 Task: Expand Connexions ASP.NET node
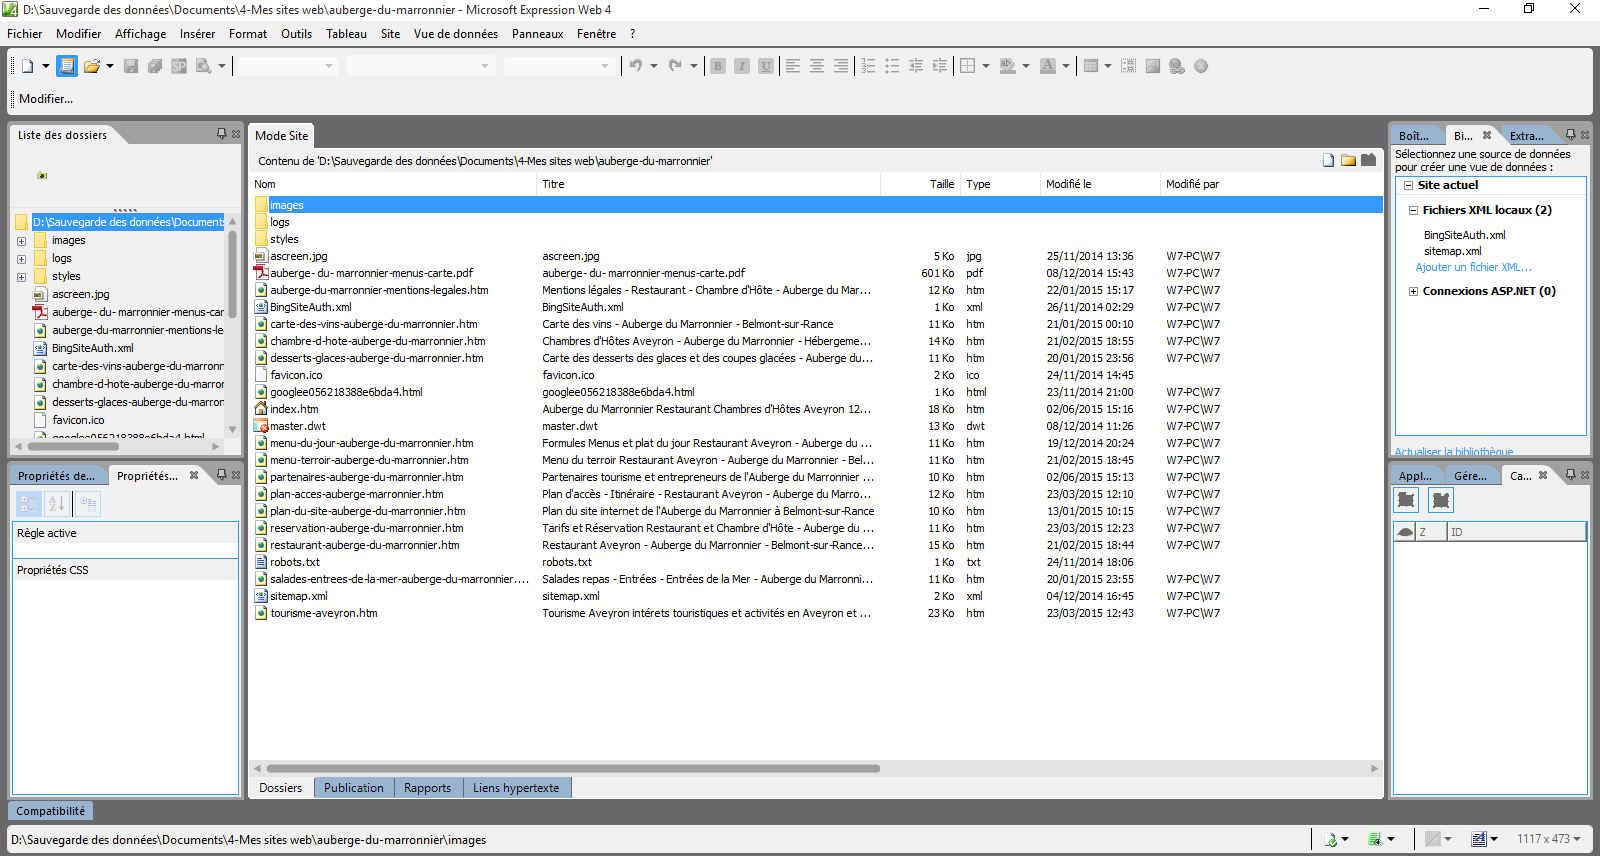click(1413, 292)
